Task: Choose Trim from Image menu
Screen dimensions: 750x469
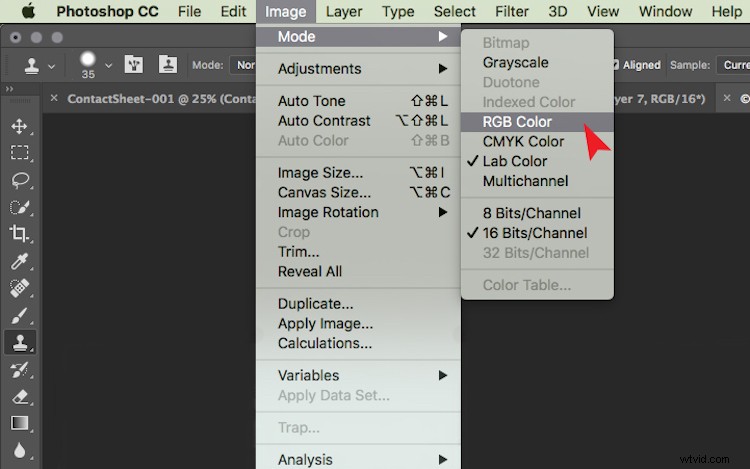Action: tap(358, 251)
